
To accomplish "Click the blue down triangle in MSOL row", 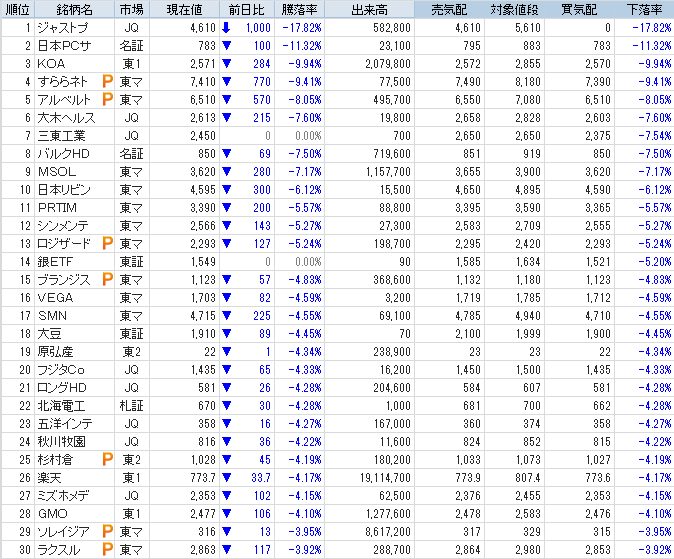I will [227, 172].
